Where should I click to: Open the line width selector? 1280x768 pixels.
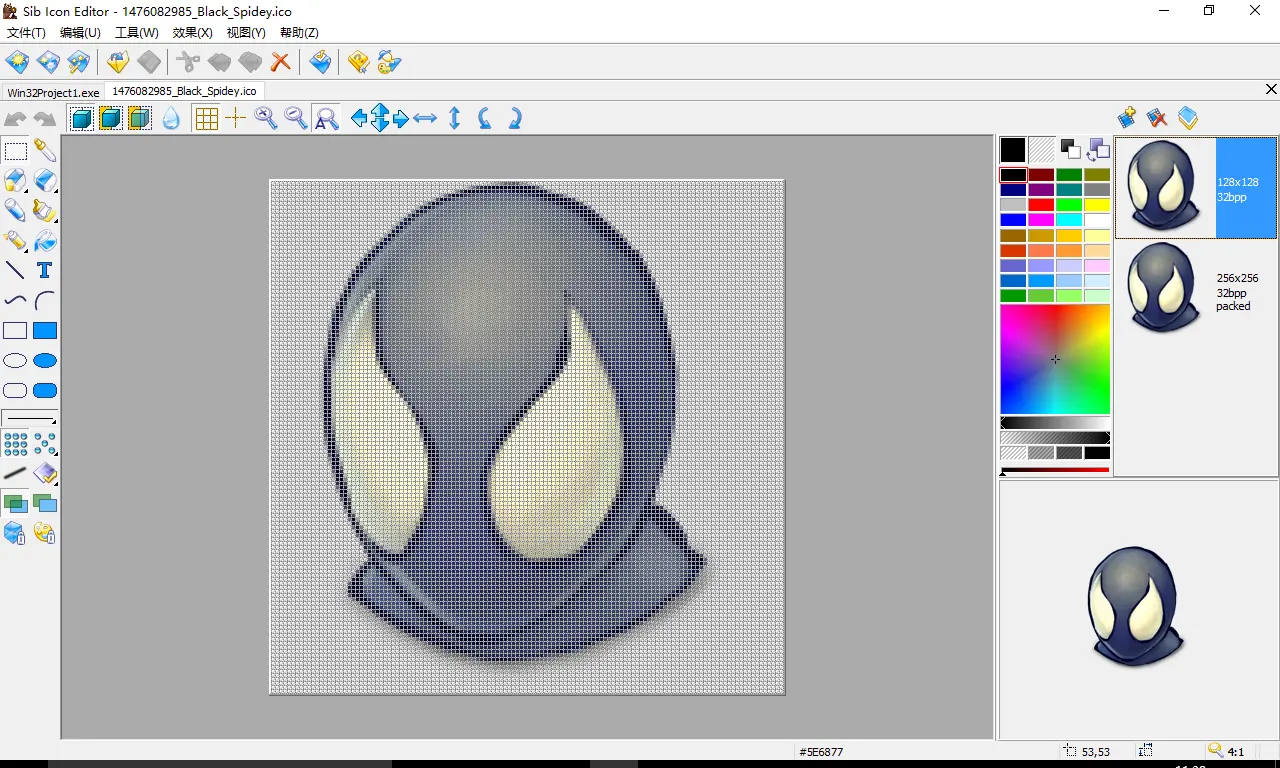click(x=30, y=417)
